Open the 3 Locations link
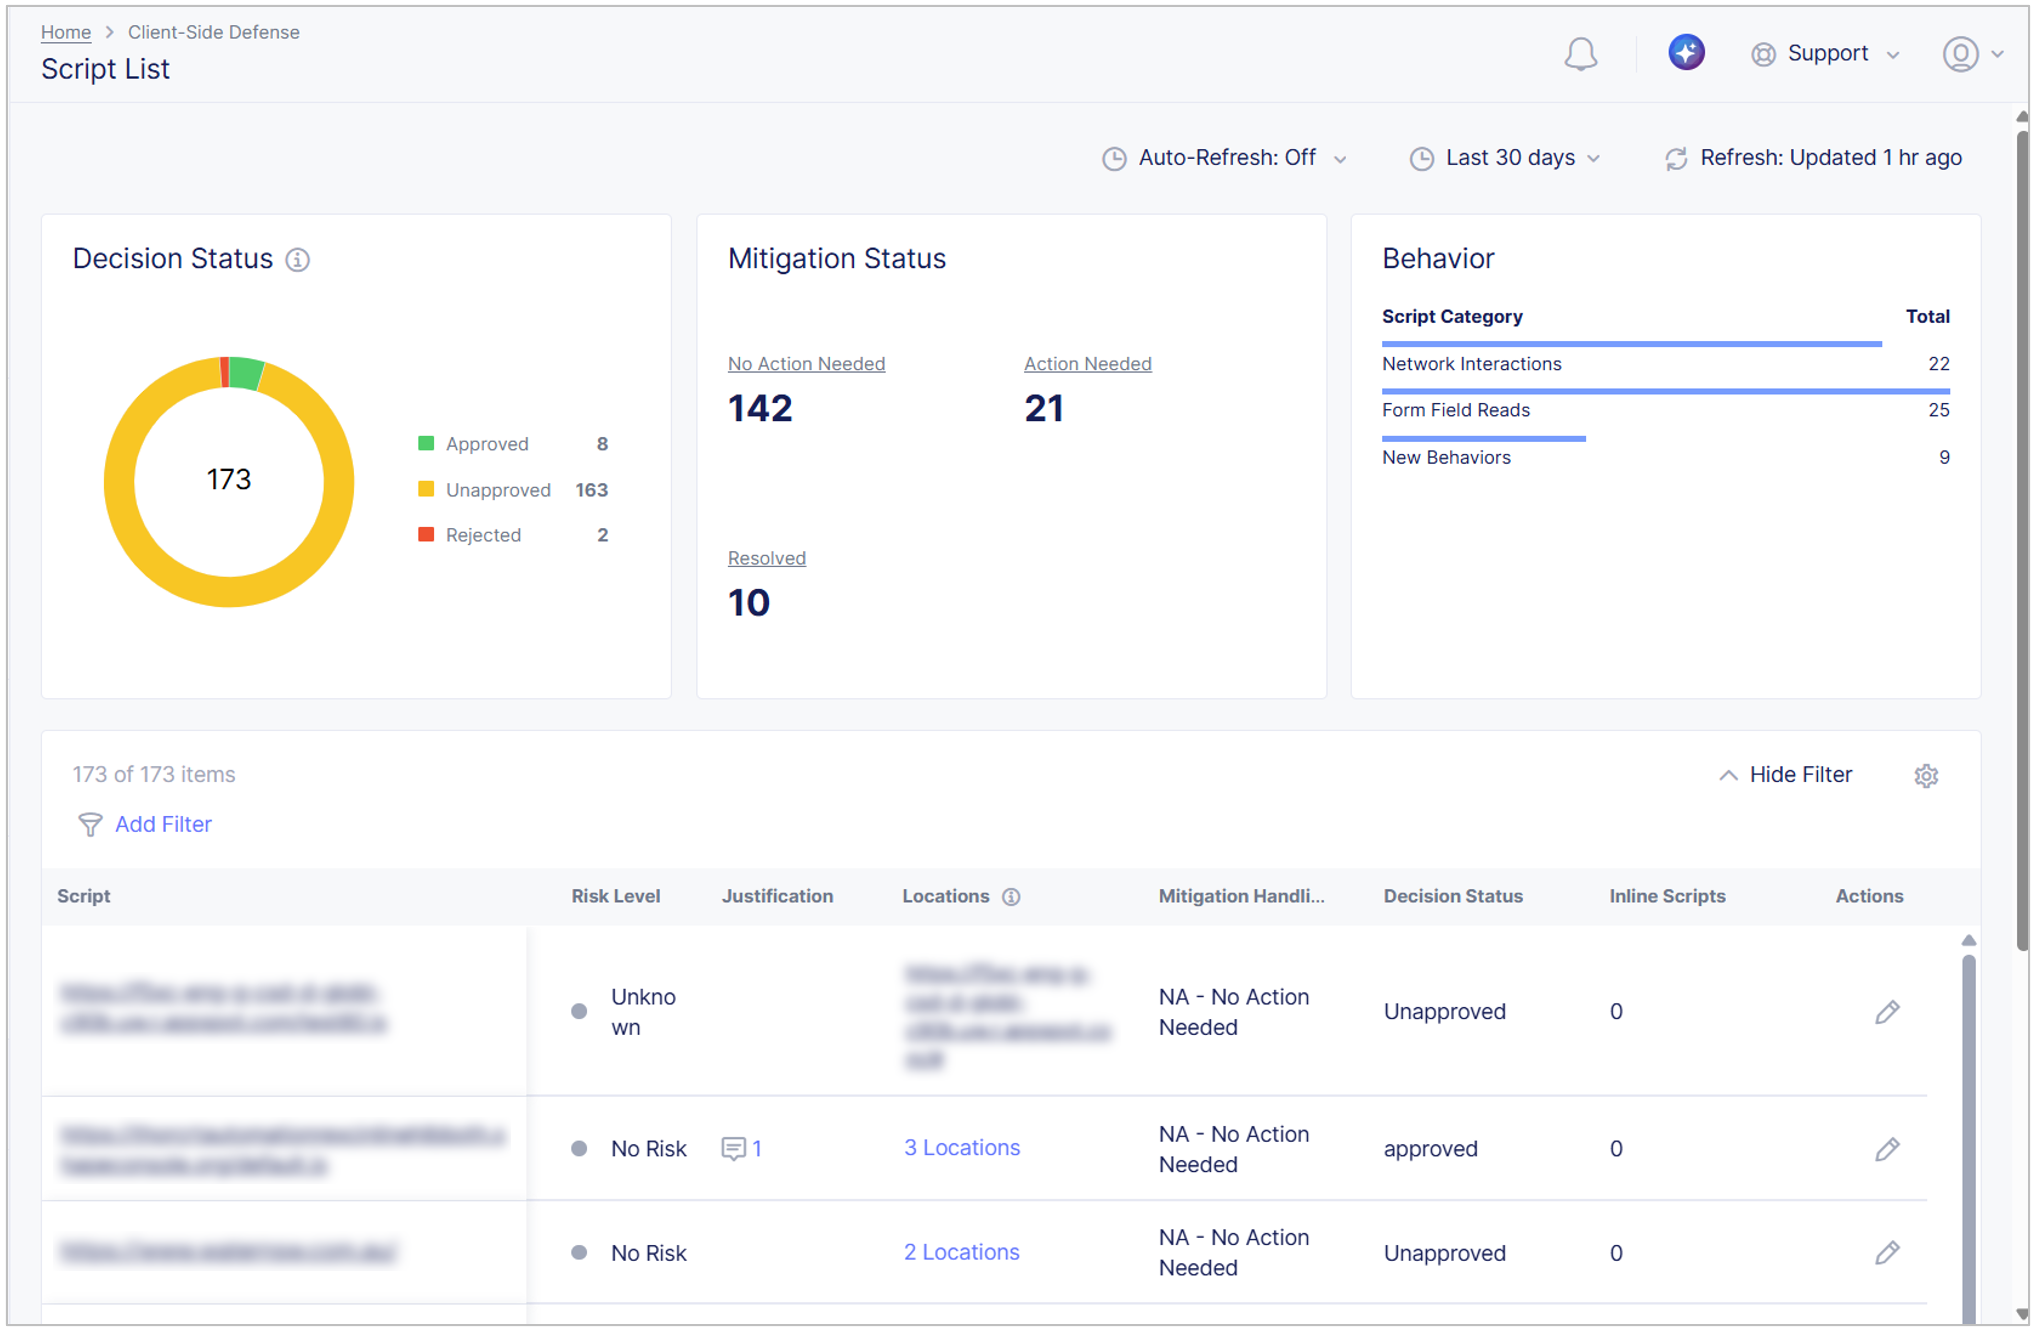 pyautogui.click(x=962, y=1148)
